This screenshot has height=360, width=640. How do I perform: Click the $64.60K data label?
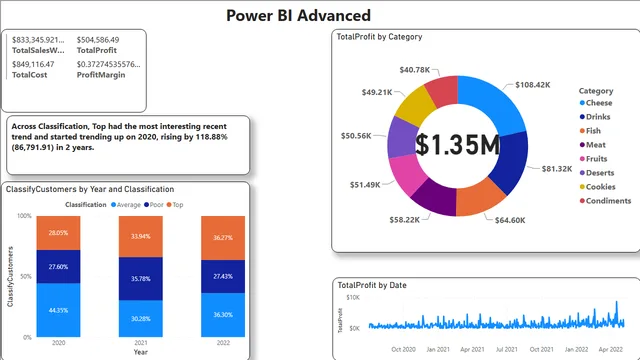[x=510, y=220]
